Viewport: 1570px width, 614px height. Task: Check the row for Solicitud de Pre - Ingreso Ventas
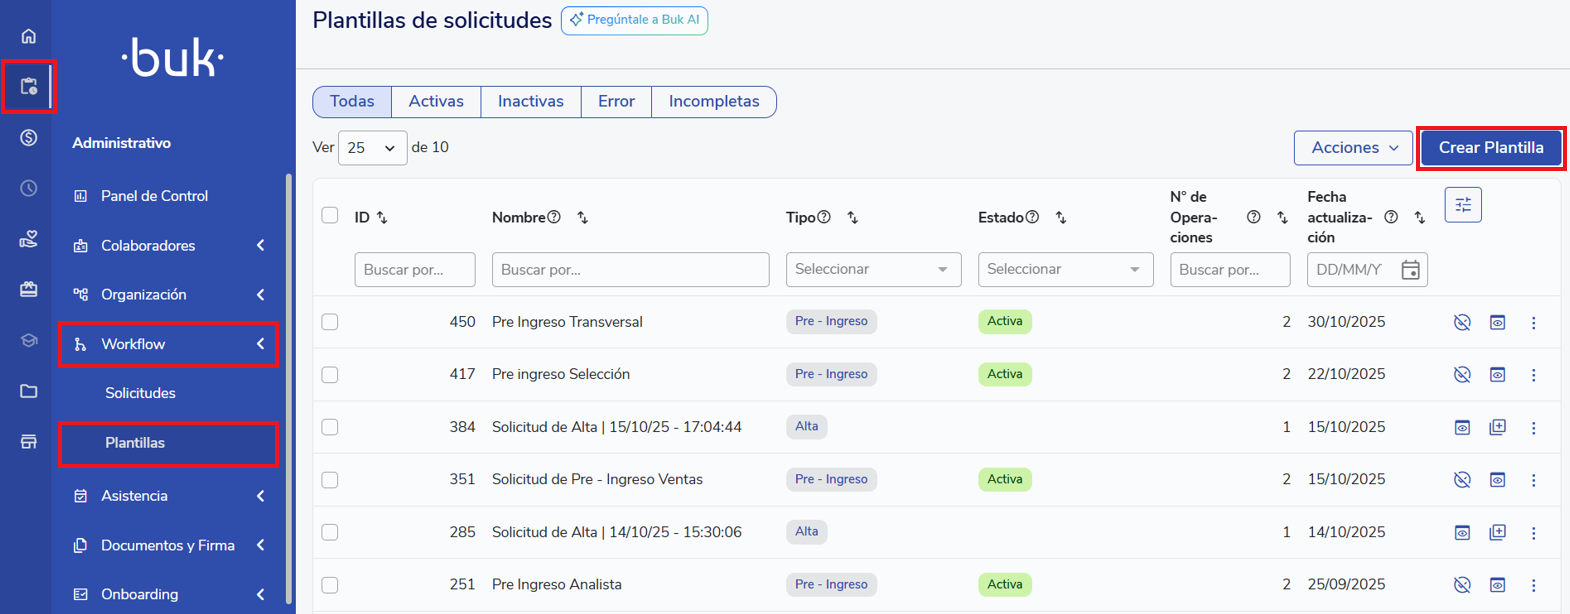[330, 480]
